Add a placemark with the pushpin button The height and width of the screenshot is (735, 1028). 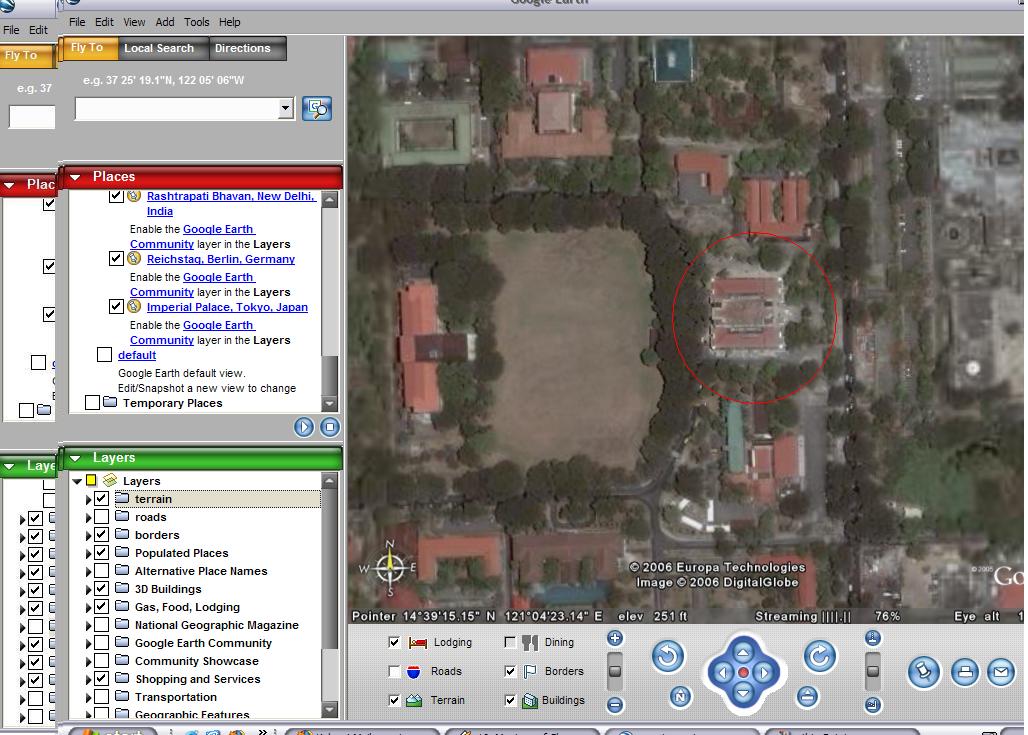923,672
